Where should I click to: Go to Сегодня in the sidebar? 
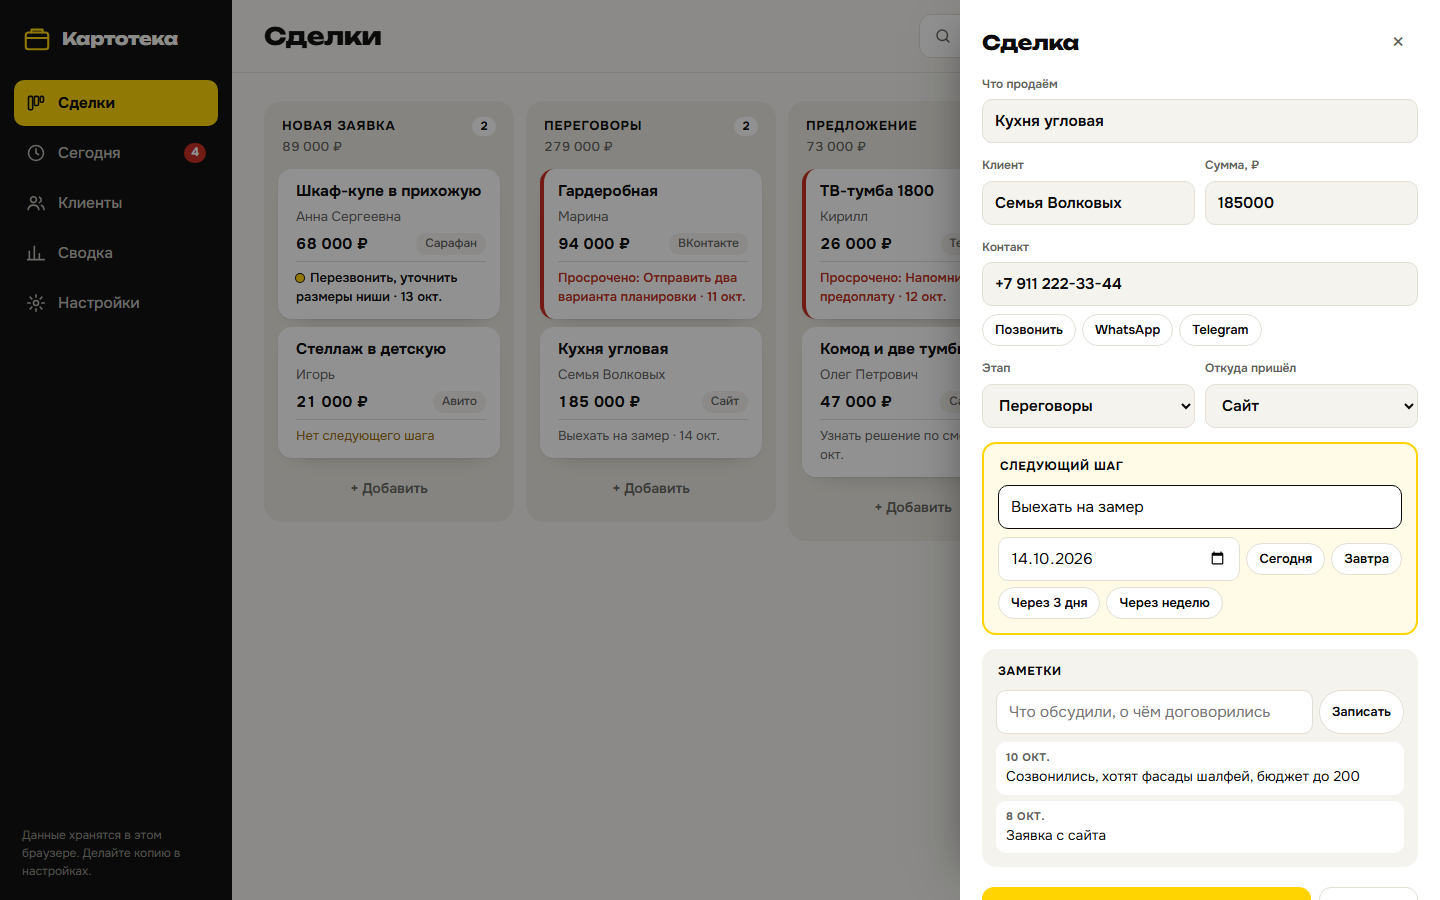[116, 153]
